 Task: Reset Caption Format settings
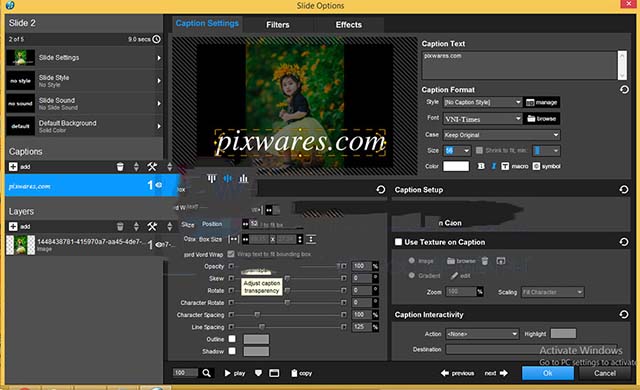coord(624,89)
